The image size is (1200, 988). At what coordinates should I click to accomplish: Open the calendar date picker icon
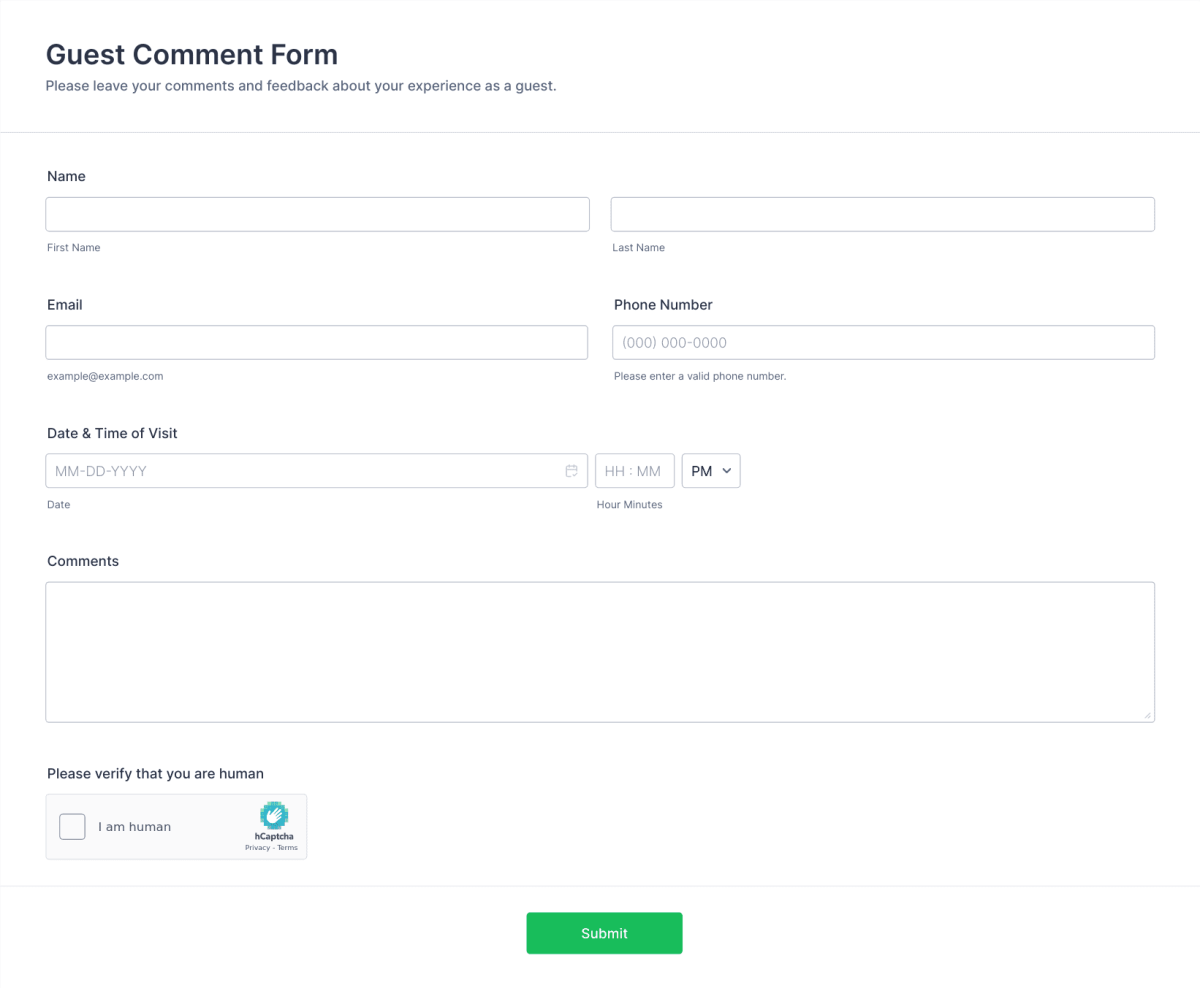pyautogui.click(x=571, y=470)
